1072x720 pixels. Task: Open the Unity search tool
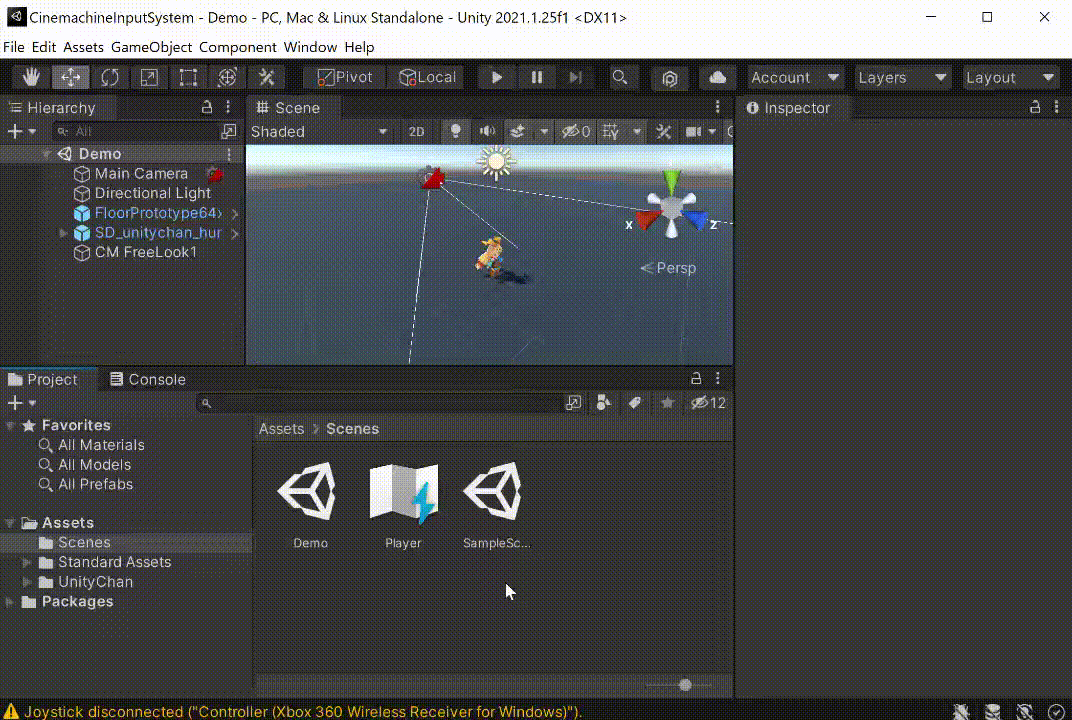point(620,77)
